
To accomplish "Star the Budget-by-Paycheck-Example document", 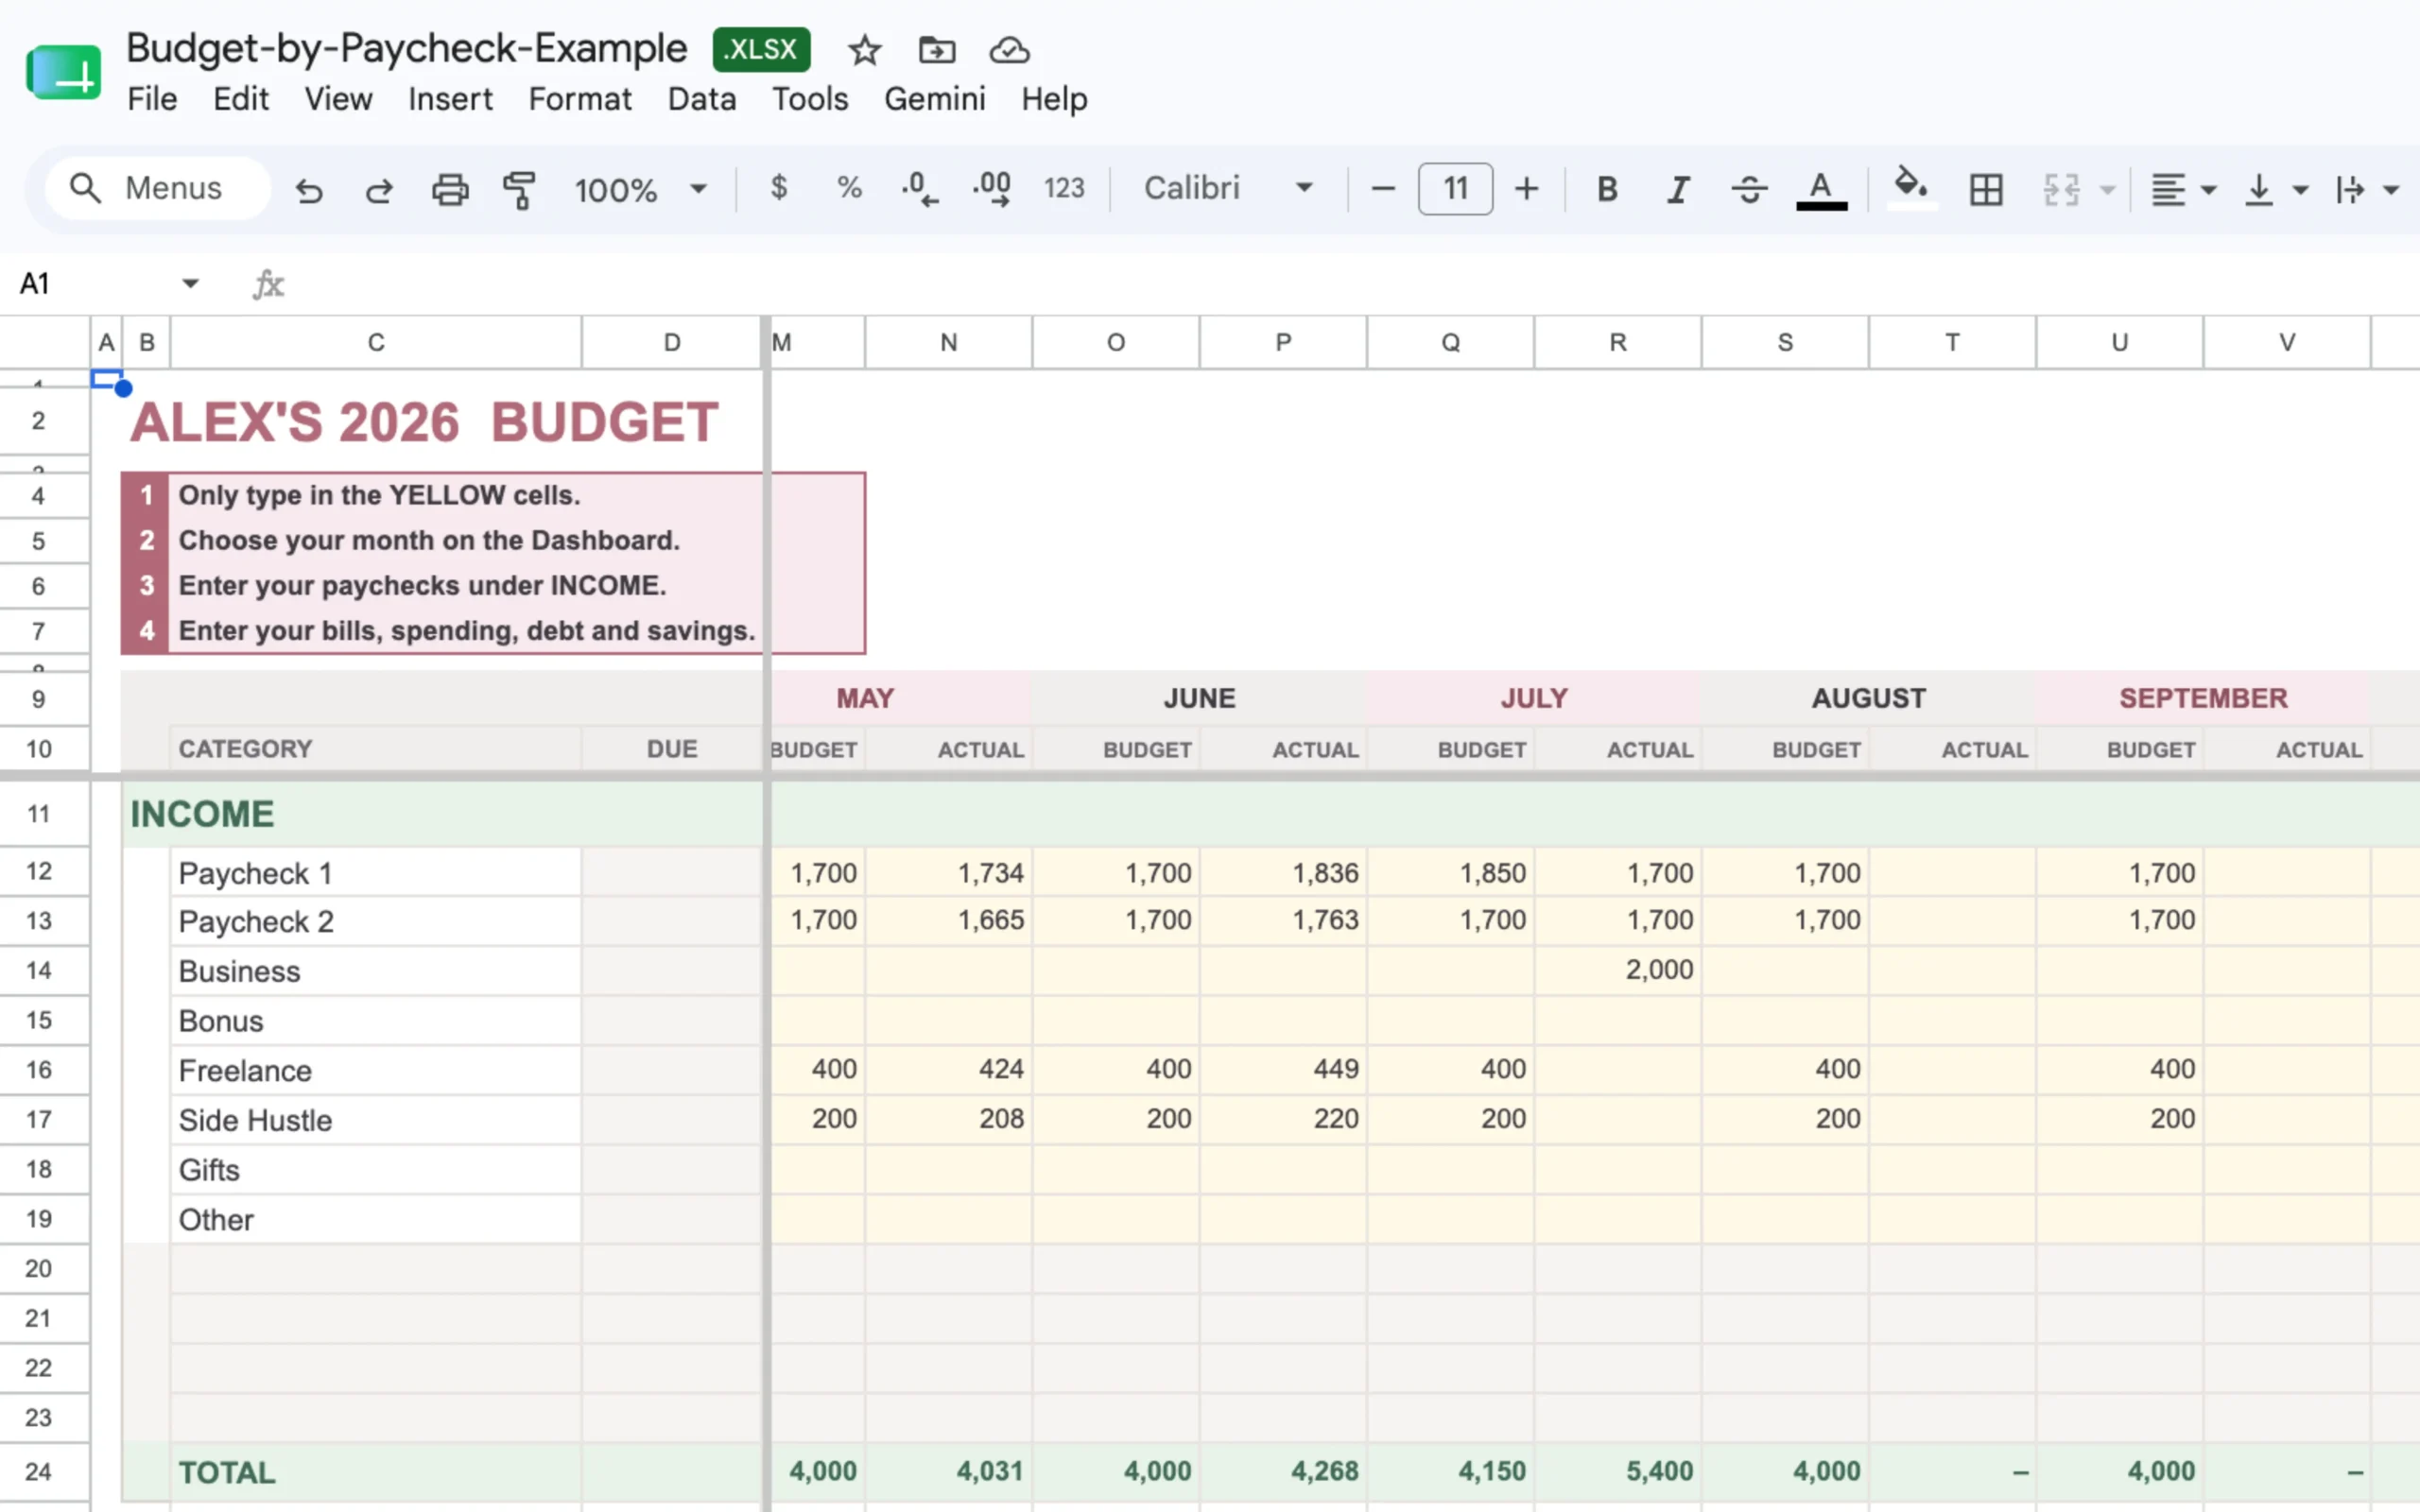I will coord(864,50).
